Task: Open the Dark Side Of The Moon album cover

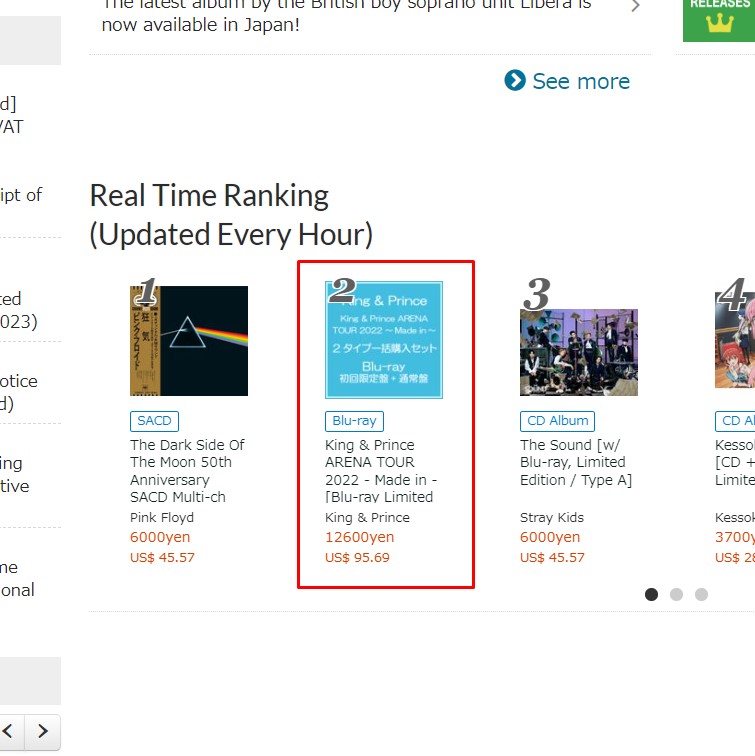Action: tap(189, 341)
